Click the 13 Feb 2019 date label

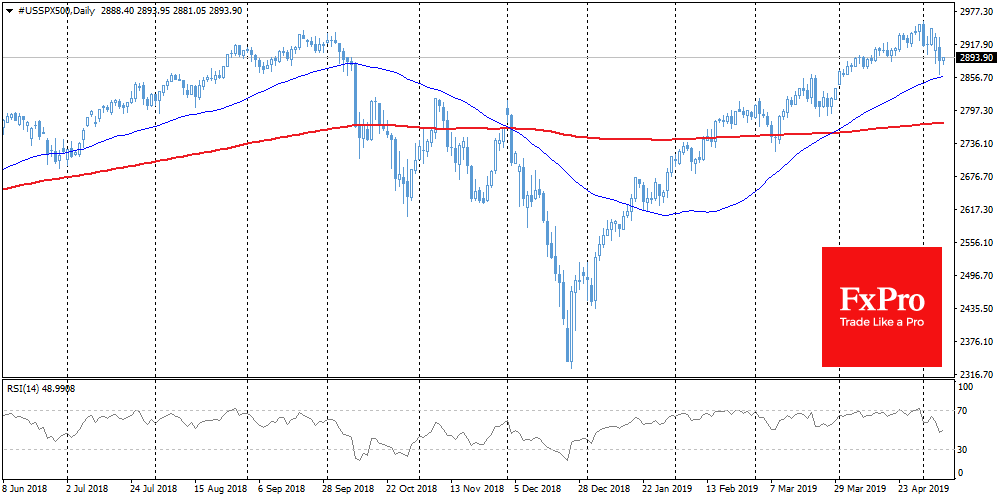(x=731, y=489)
